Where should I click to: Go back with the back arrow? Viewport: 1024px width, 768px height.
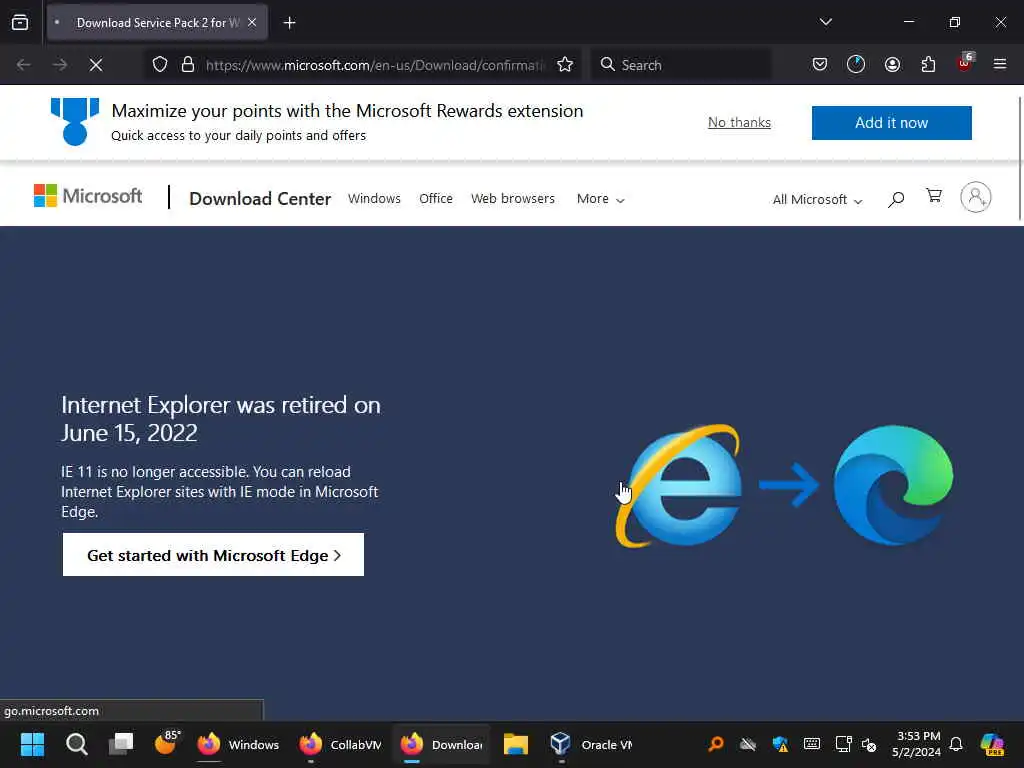(24, 65)
